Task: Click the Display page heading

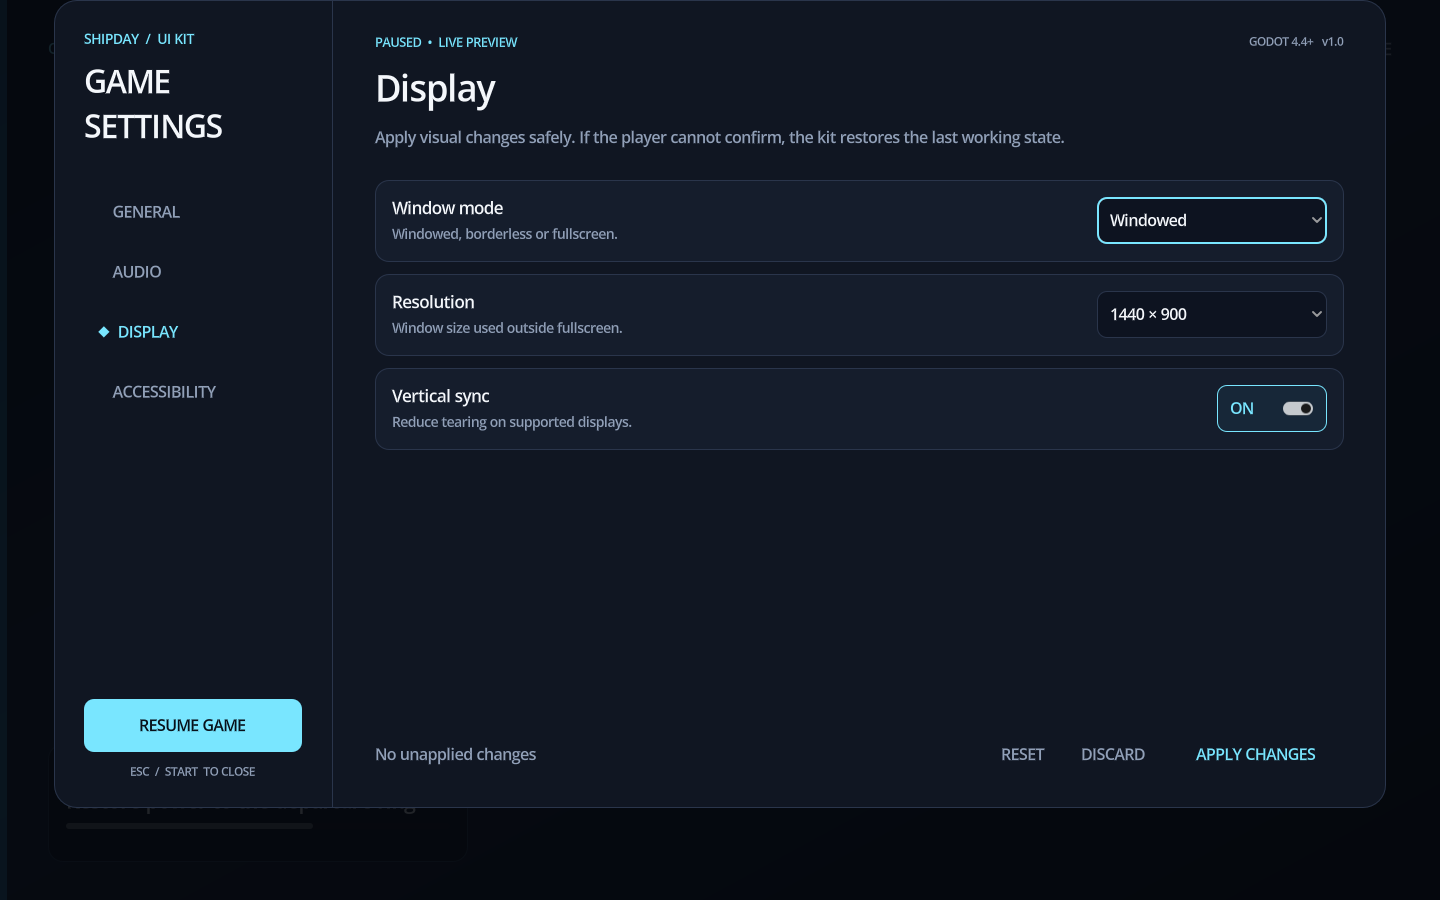Action: point(435,89)
